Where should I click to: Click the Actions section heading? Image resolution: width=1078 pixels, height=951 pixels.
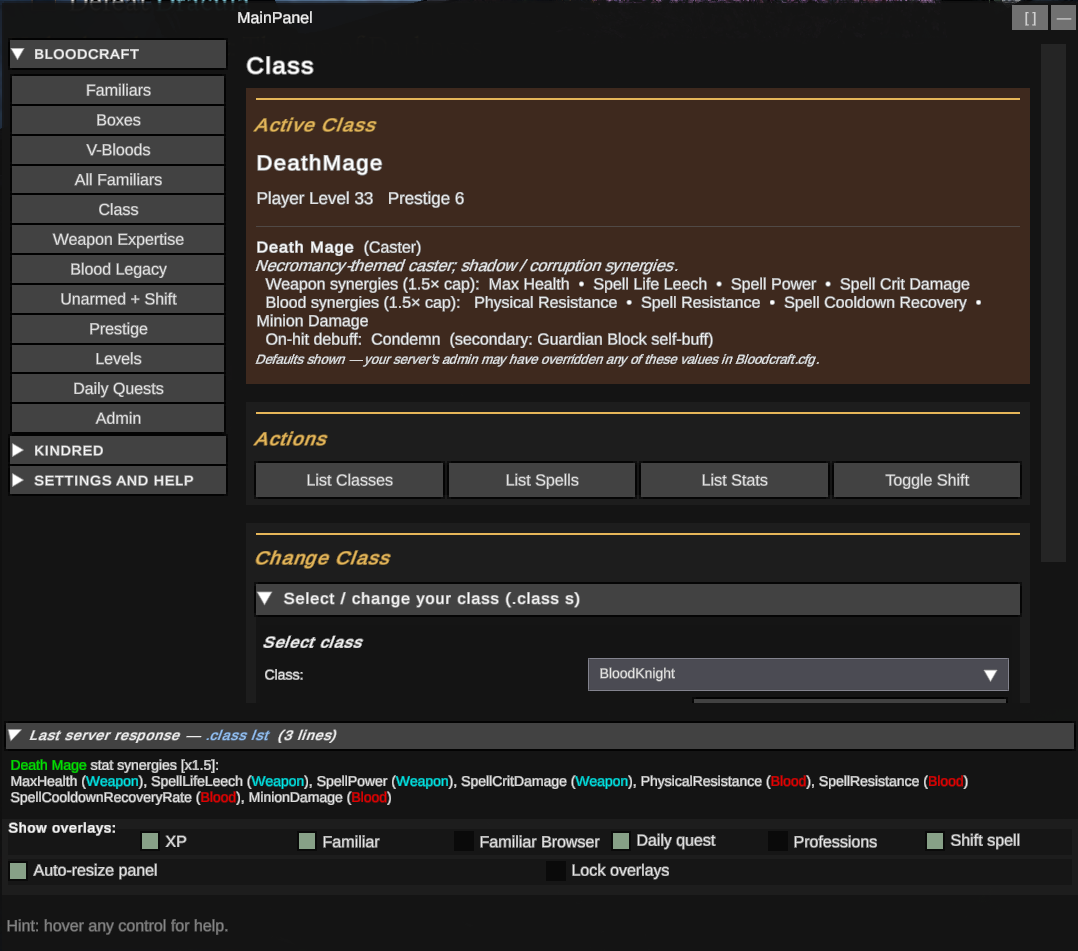coord(290,439)
